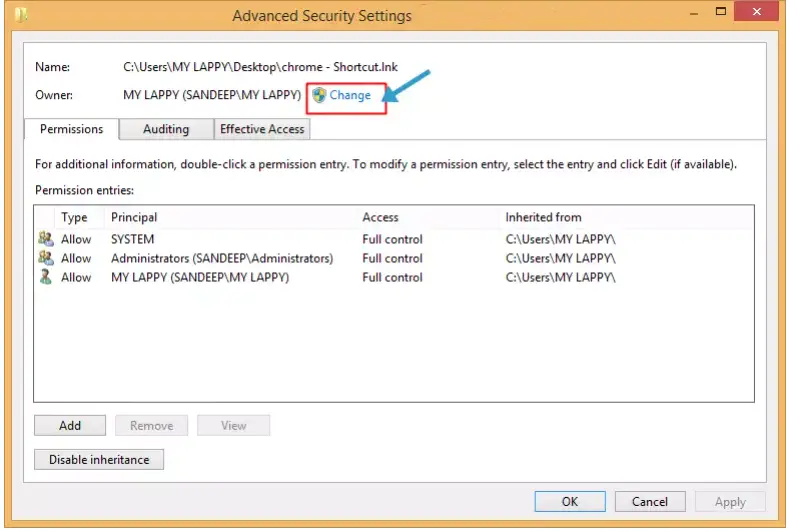Select the SYSTEM permission entry row
Viewport: 789px width, 531px height.
(394, 239)
